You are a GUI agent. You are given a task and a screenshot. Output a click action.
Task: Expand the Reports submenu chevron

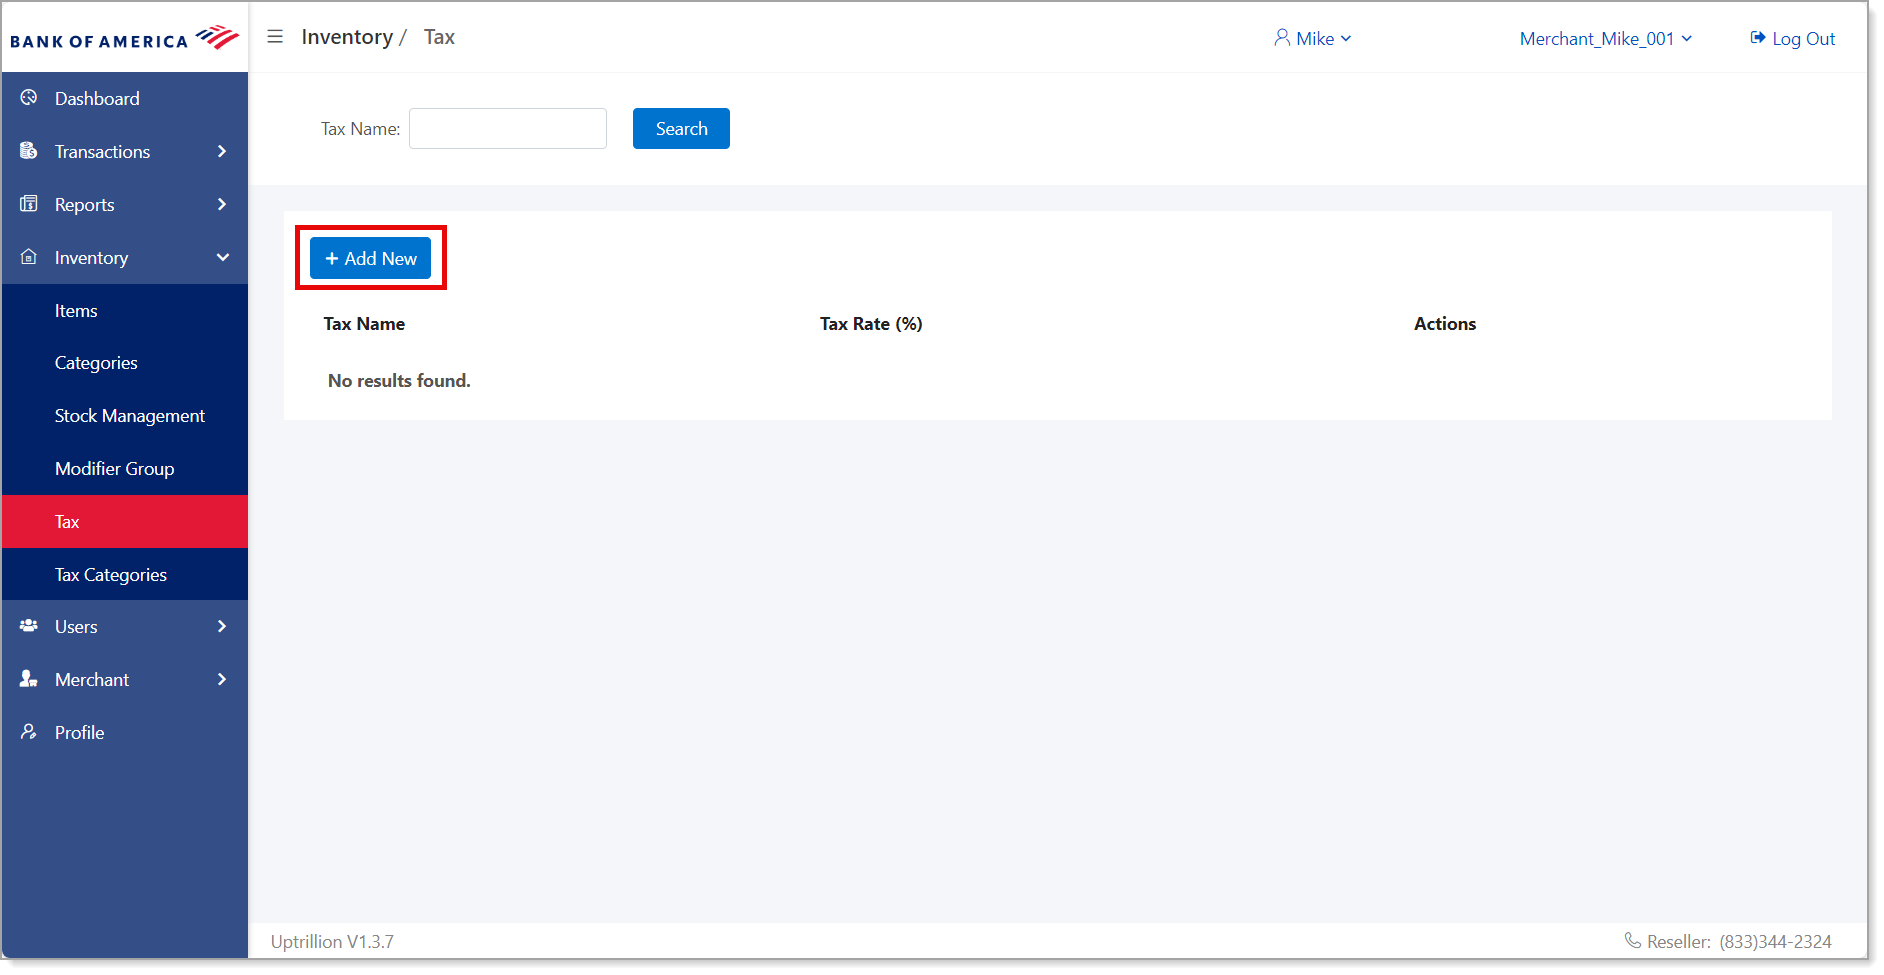pos(222,204)
